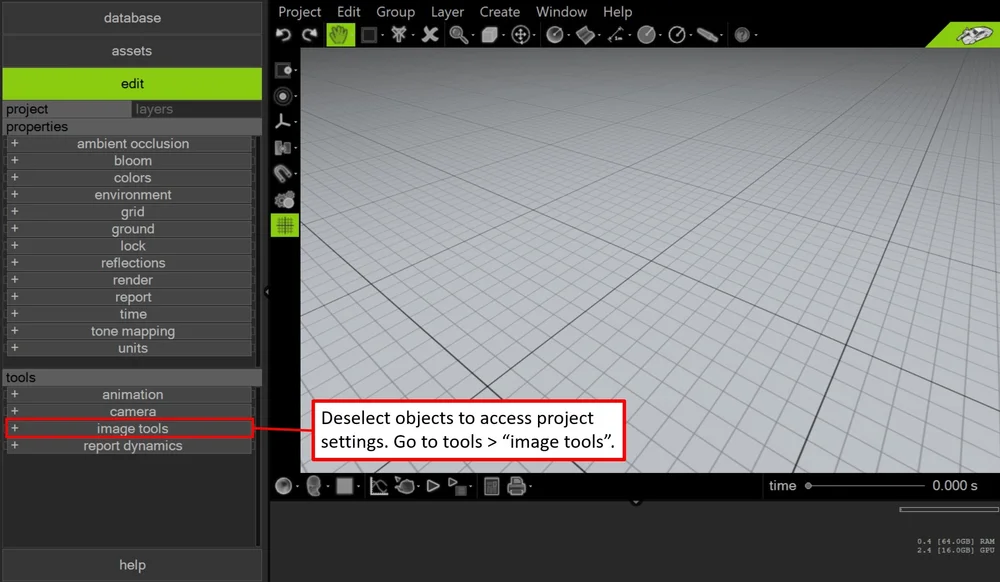Click the concentric circles target icon
This screenshot has width=1000, height=582.
pos(283,96)
